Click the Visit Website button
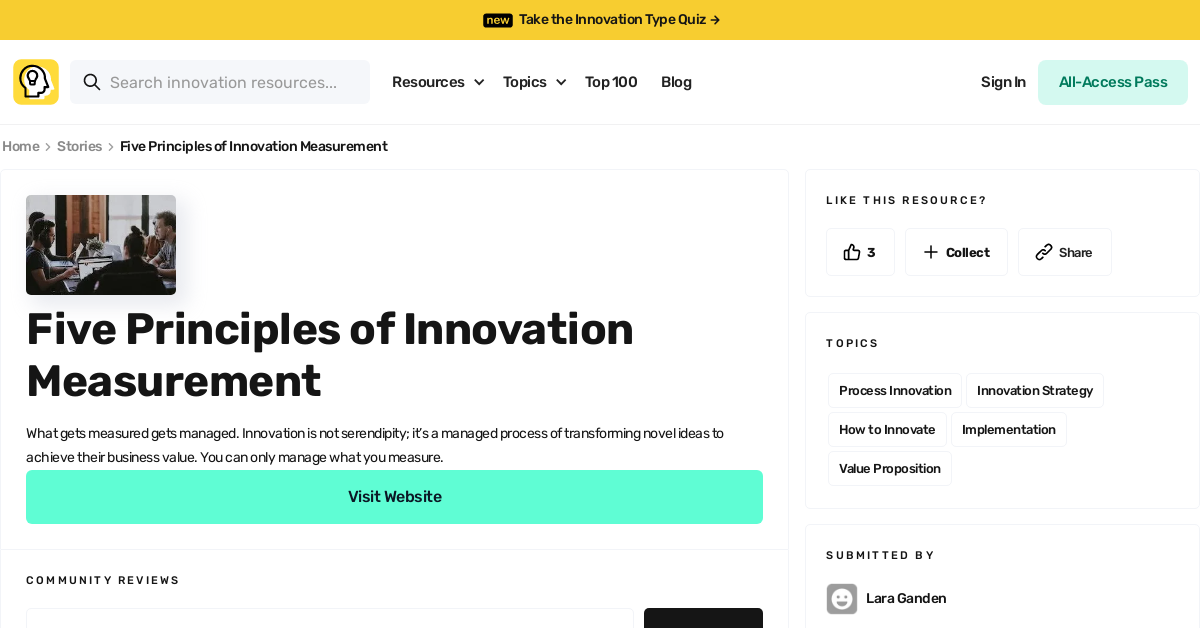1200x628 pixels. click(x=394, y=496)
